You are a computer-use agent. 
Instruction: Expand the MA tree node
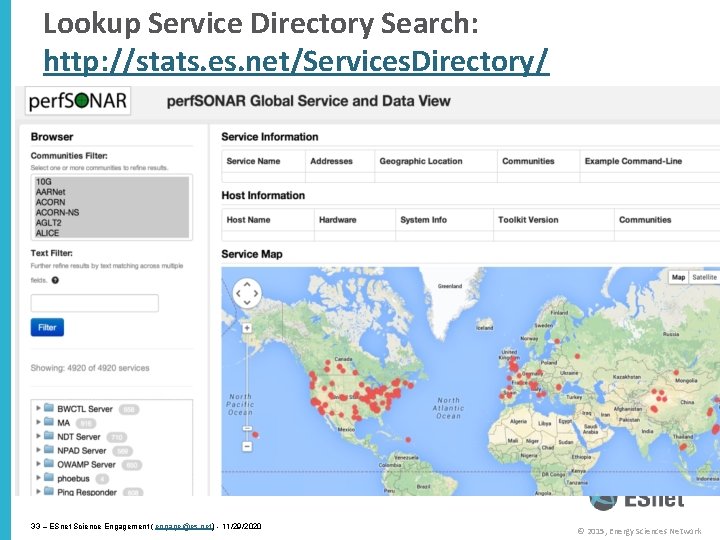(x=38, y=422)
